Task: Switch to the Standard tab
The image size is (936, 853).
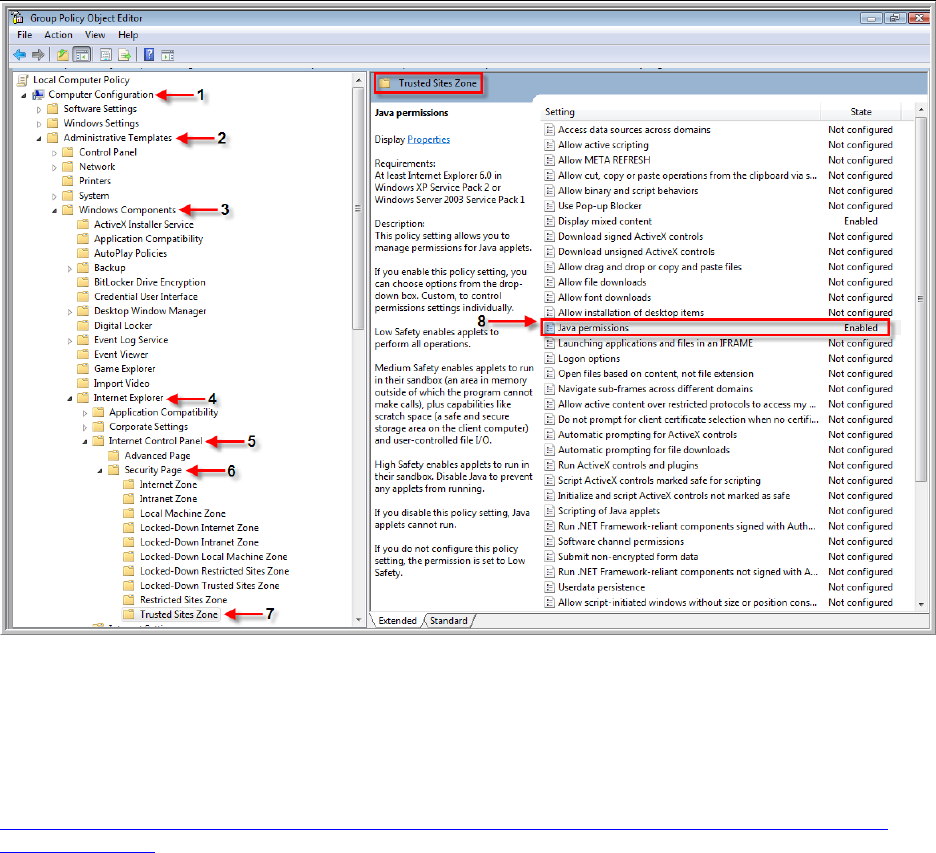Action: click(448, 621)
